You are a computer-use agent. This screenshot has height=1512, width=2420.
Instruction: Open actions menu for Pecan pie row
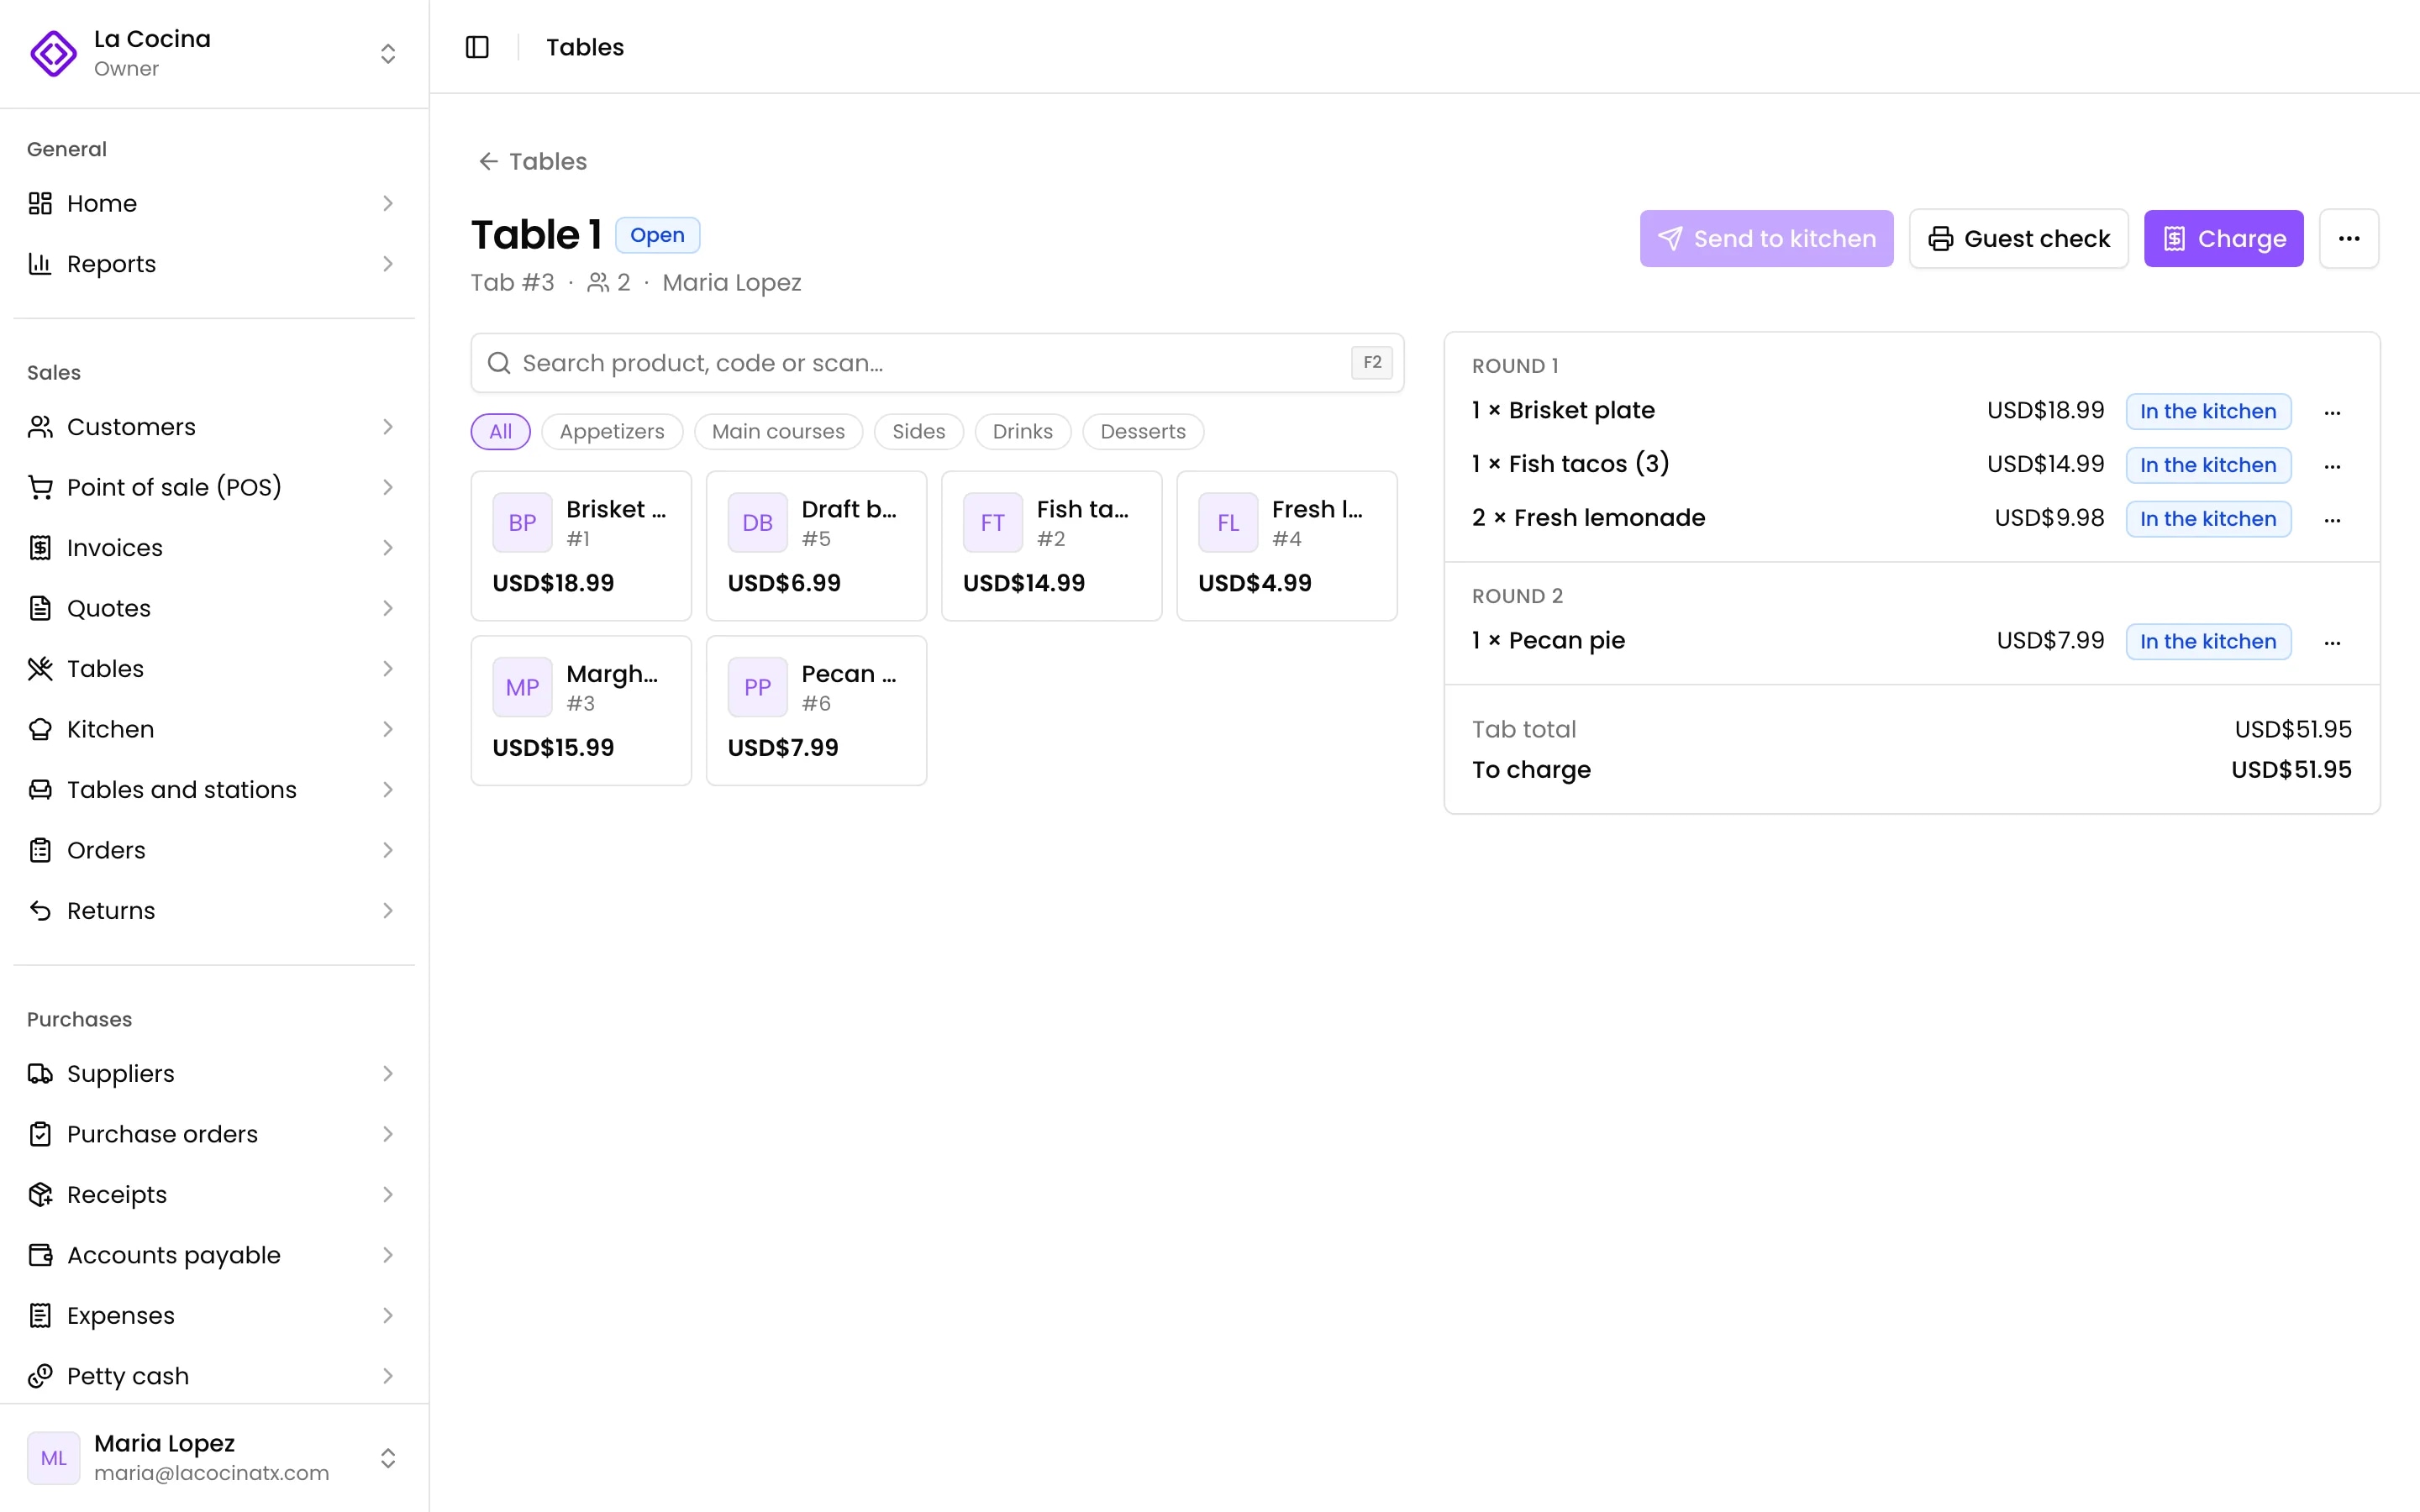2332,642
